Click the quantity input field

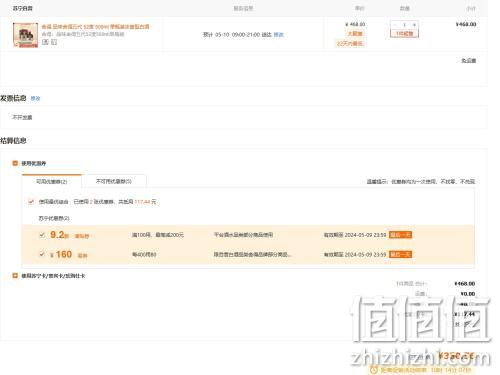coord(404,25)
